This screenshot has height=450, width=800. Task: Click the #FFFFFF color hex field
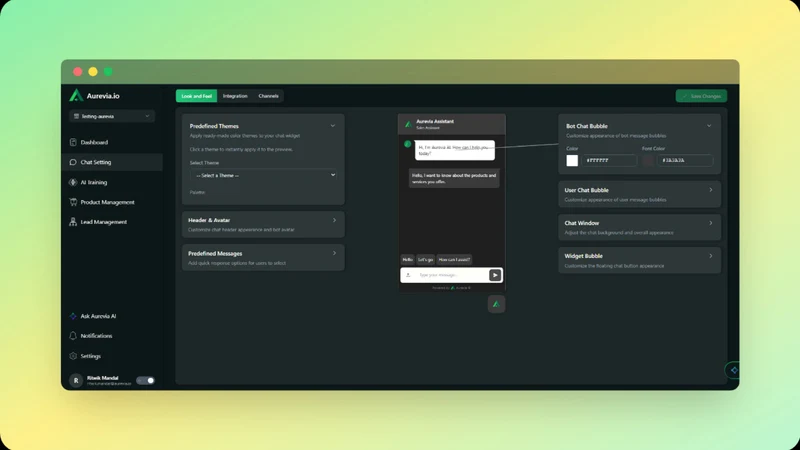tap(609, 160)
